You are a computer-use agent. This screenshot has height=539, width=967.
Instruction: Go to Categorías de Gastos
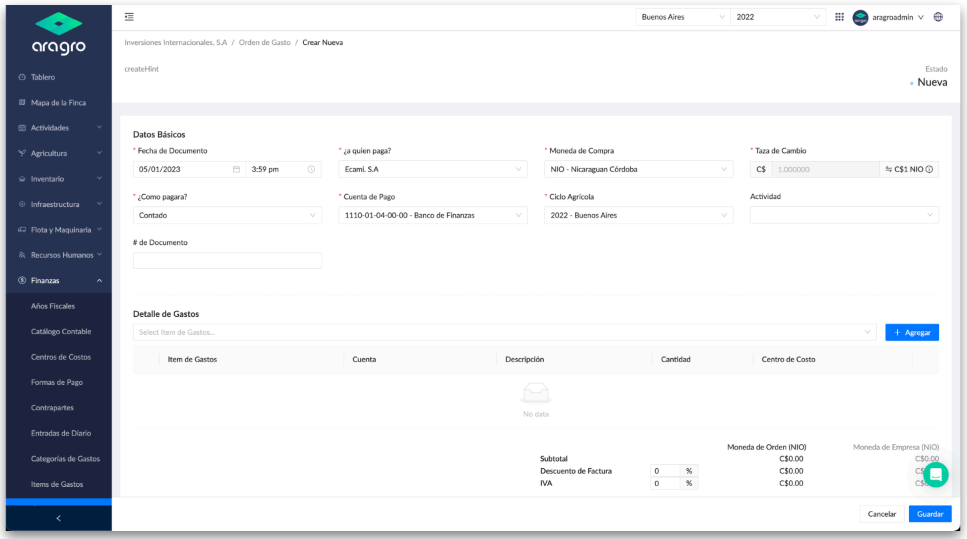[x=65, y=459]
